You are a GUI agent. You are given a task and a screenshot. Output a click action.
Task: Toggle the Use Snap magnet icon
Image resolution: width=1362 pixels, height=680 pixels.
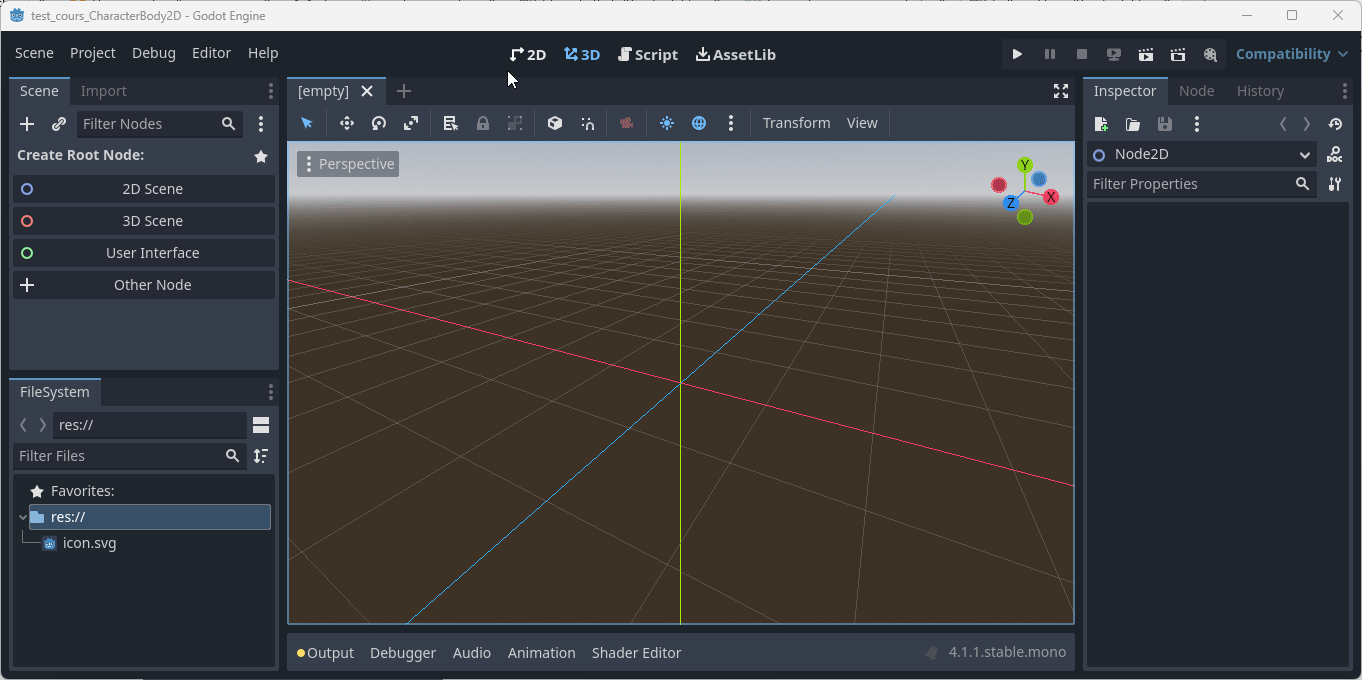pyautogui.click(x=587, y=123)
